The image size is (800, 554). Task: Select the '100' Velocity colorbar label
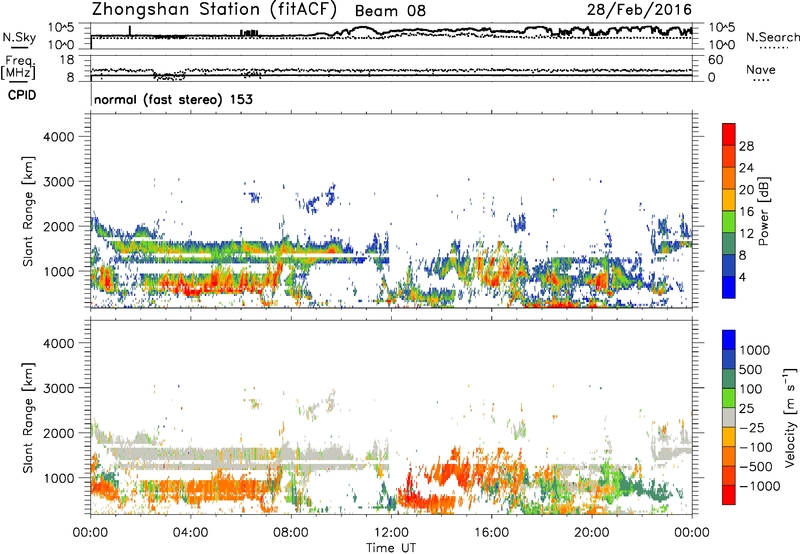coord(750,389)
